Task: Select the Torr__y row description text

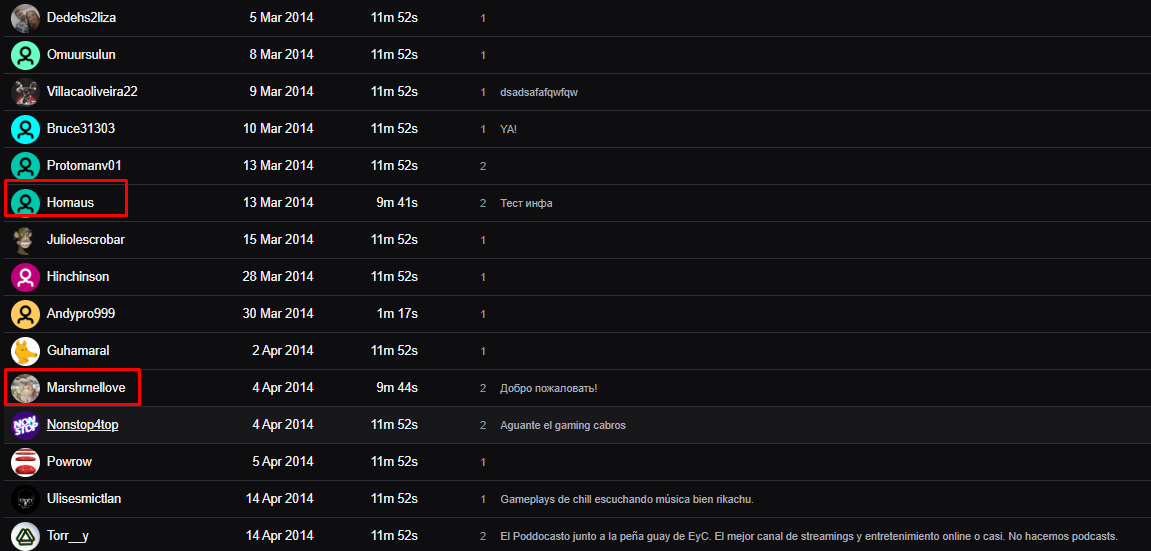Action: (808, 536)
